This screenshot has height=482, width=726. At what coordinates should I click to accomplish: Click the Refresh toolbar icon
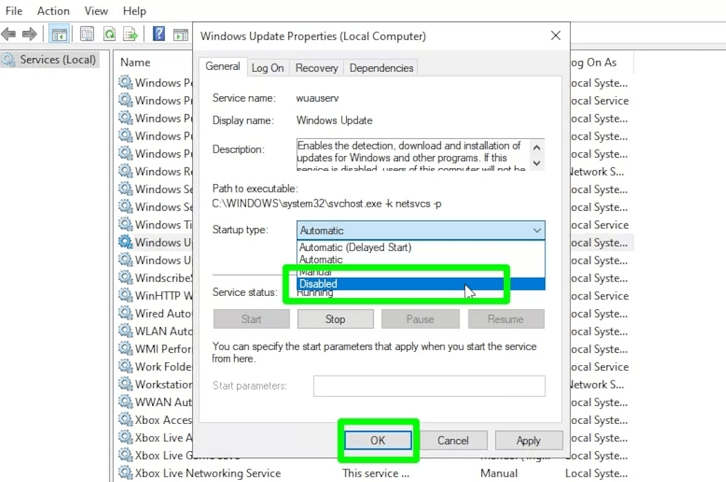(109, 34)
